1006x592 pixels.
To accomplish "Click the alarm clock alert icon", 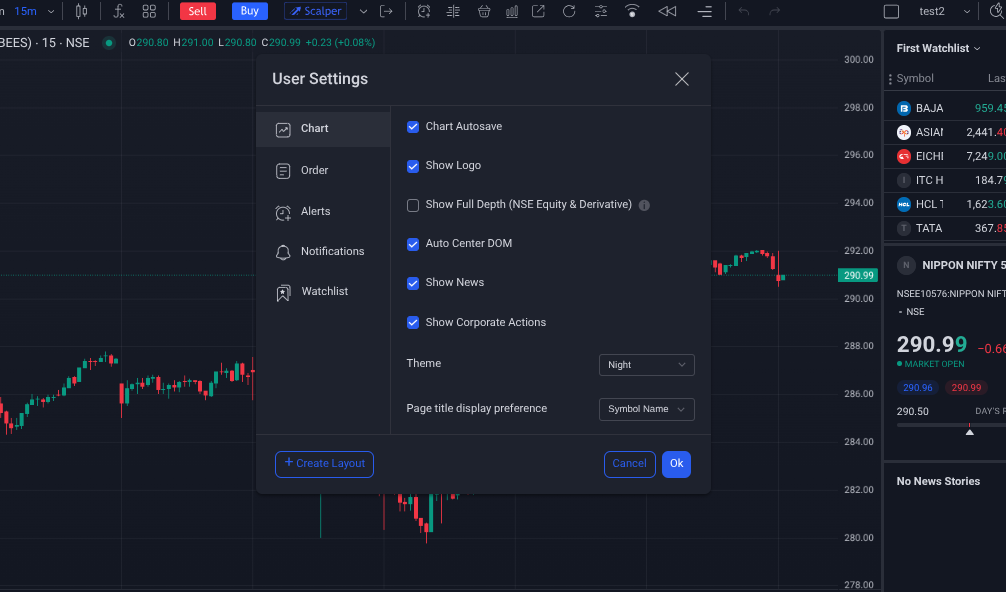I will point(424,11).
